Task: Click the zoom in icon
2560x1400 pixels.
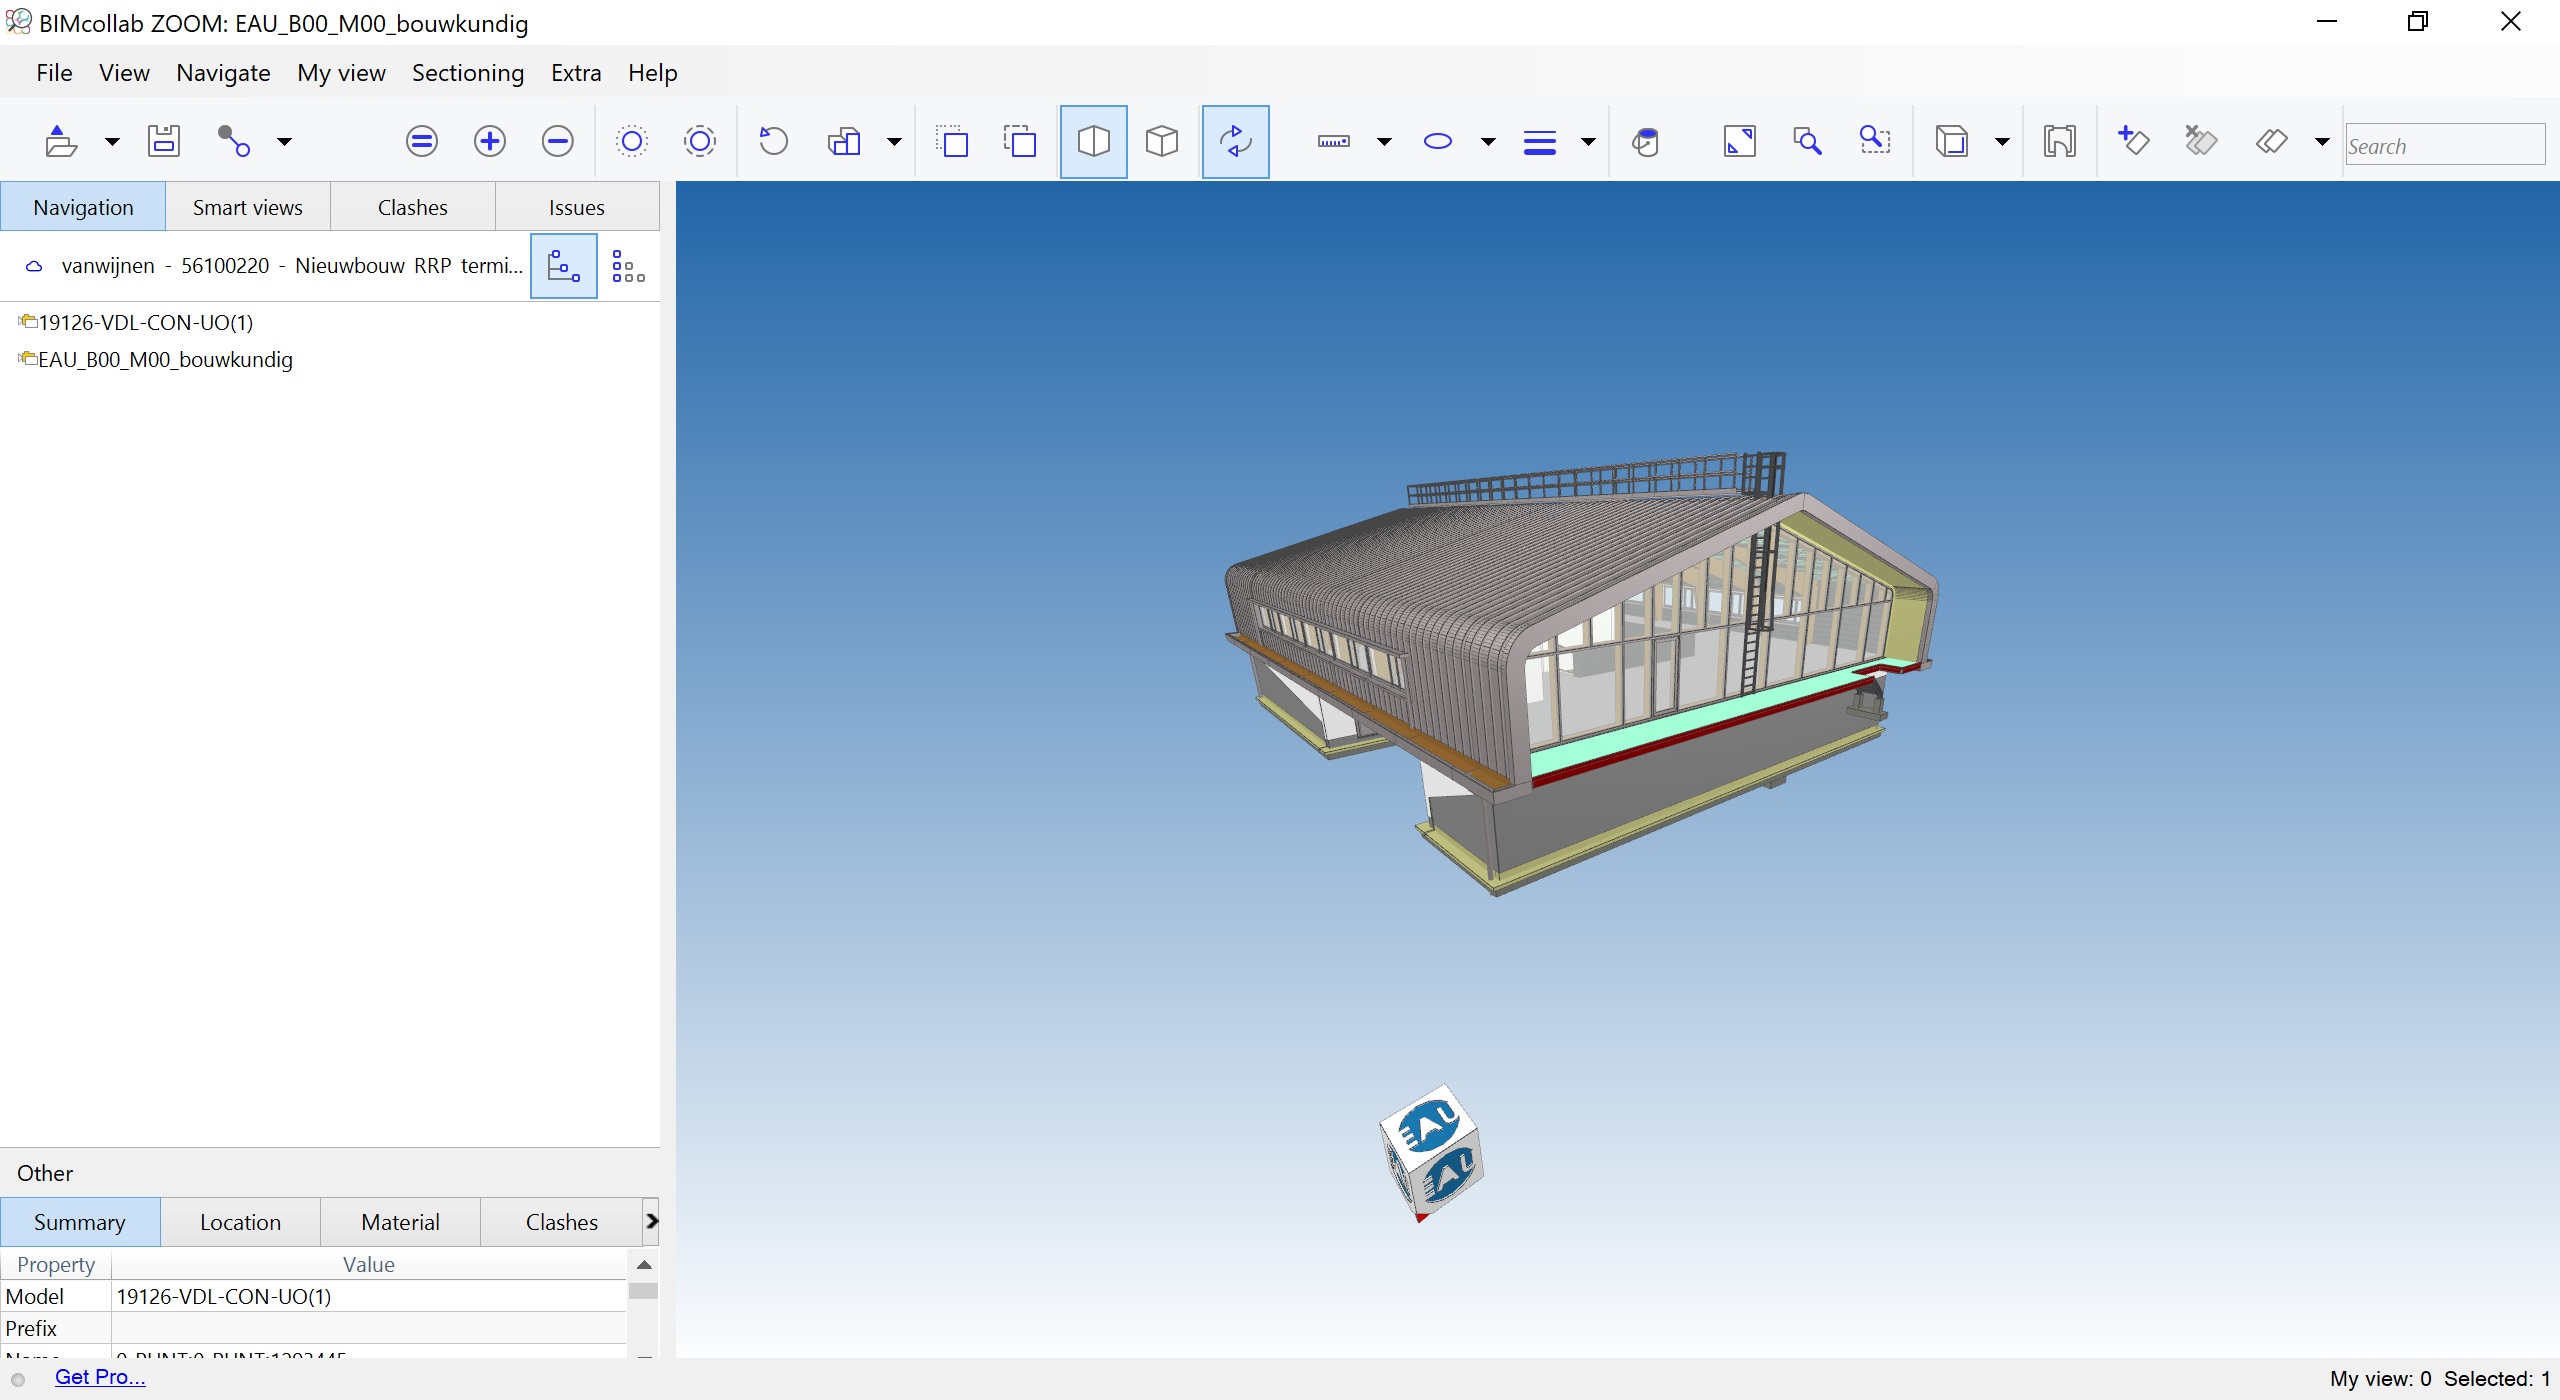Action: point(490,141)
